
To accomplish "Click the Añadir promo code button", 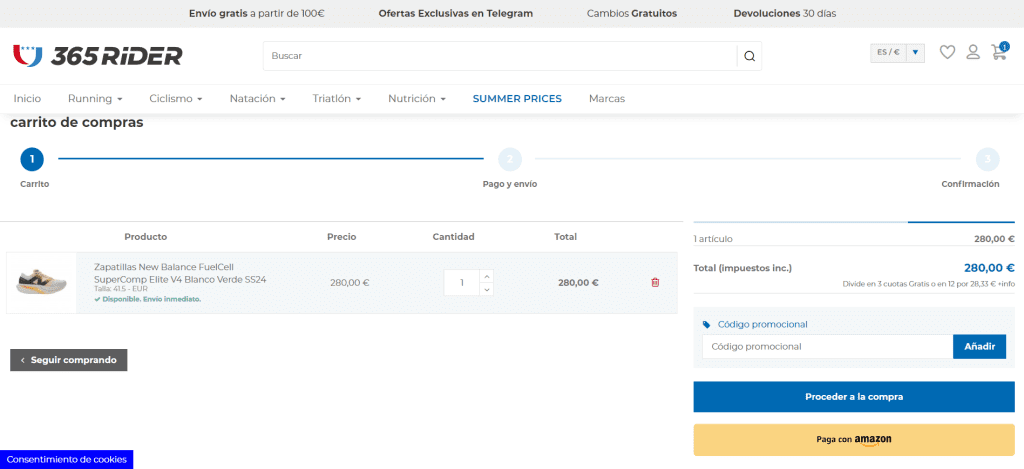I will 980,347.
